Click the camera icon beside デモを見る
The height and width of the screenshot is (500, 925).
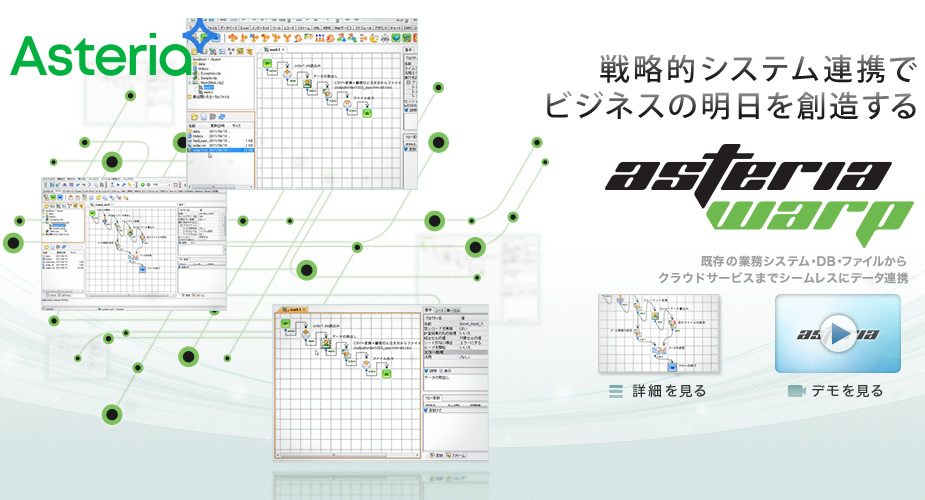(796, 391)
